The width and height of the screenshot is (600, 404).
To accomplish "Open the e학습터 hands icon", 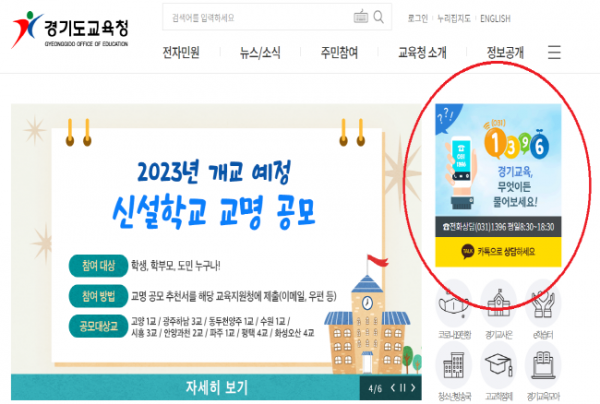I will [543, 303].
